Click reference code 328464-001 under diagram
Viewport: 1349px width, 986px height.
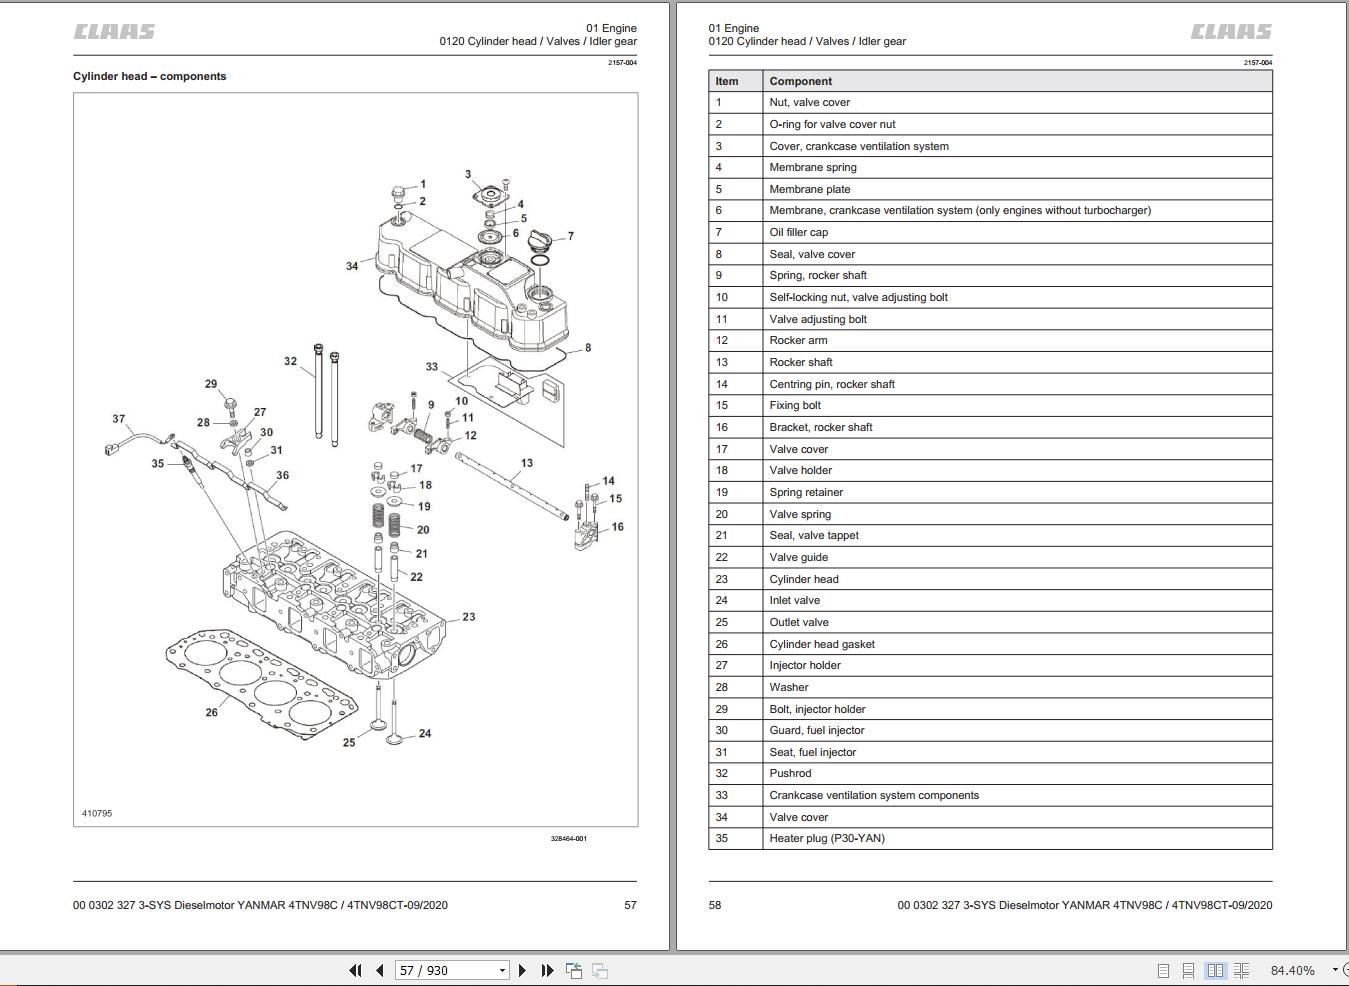pos(569,838)
